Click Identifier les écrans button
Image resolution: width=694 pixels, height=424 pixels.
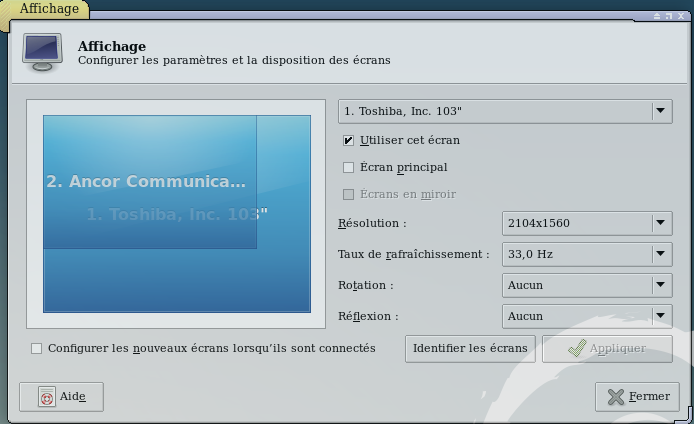pos(470,349)
